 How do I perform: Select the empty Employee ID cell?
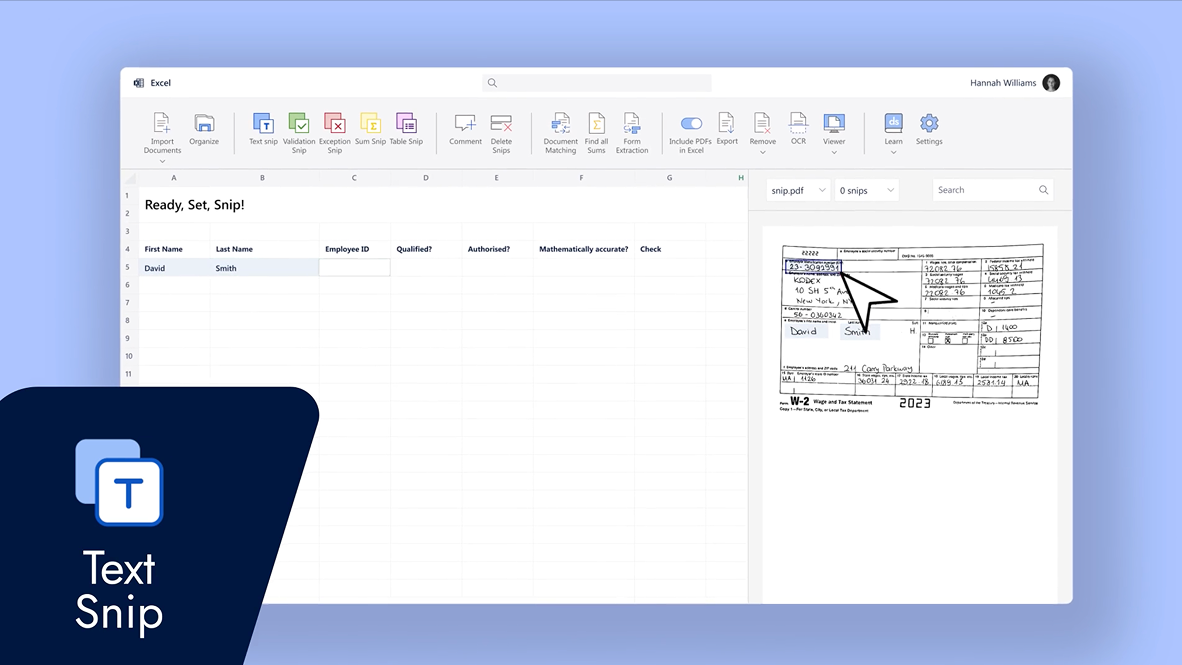[x=354, y=268]
